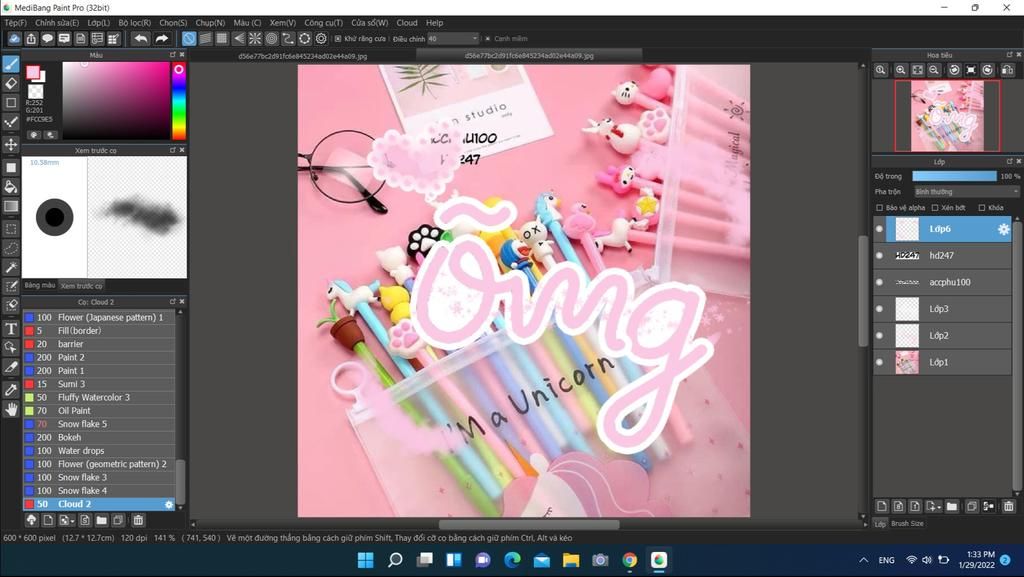The height and width of the screenshot is (577, 1024).
Task: Hide layer hd247 with its visibility dot
Action: click(880, 256)
